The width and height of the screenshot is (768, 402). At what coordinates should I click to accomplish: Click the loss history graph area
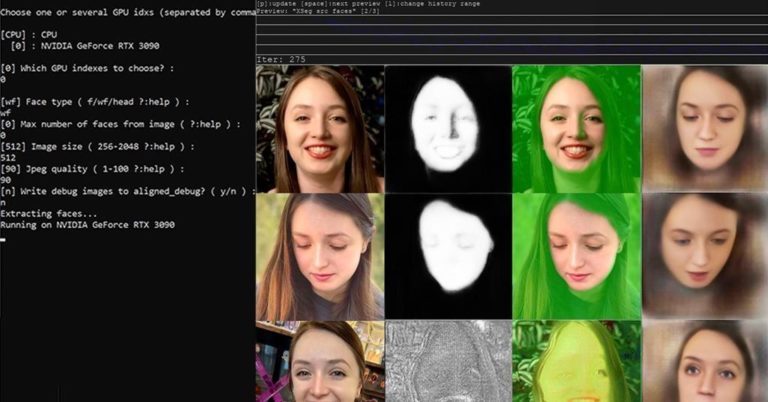pyautogui.click(x=511, y=35)
